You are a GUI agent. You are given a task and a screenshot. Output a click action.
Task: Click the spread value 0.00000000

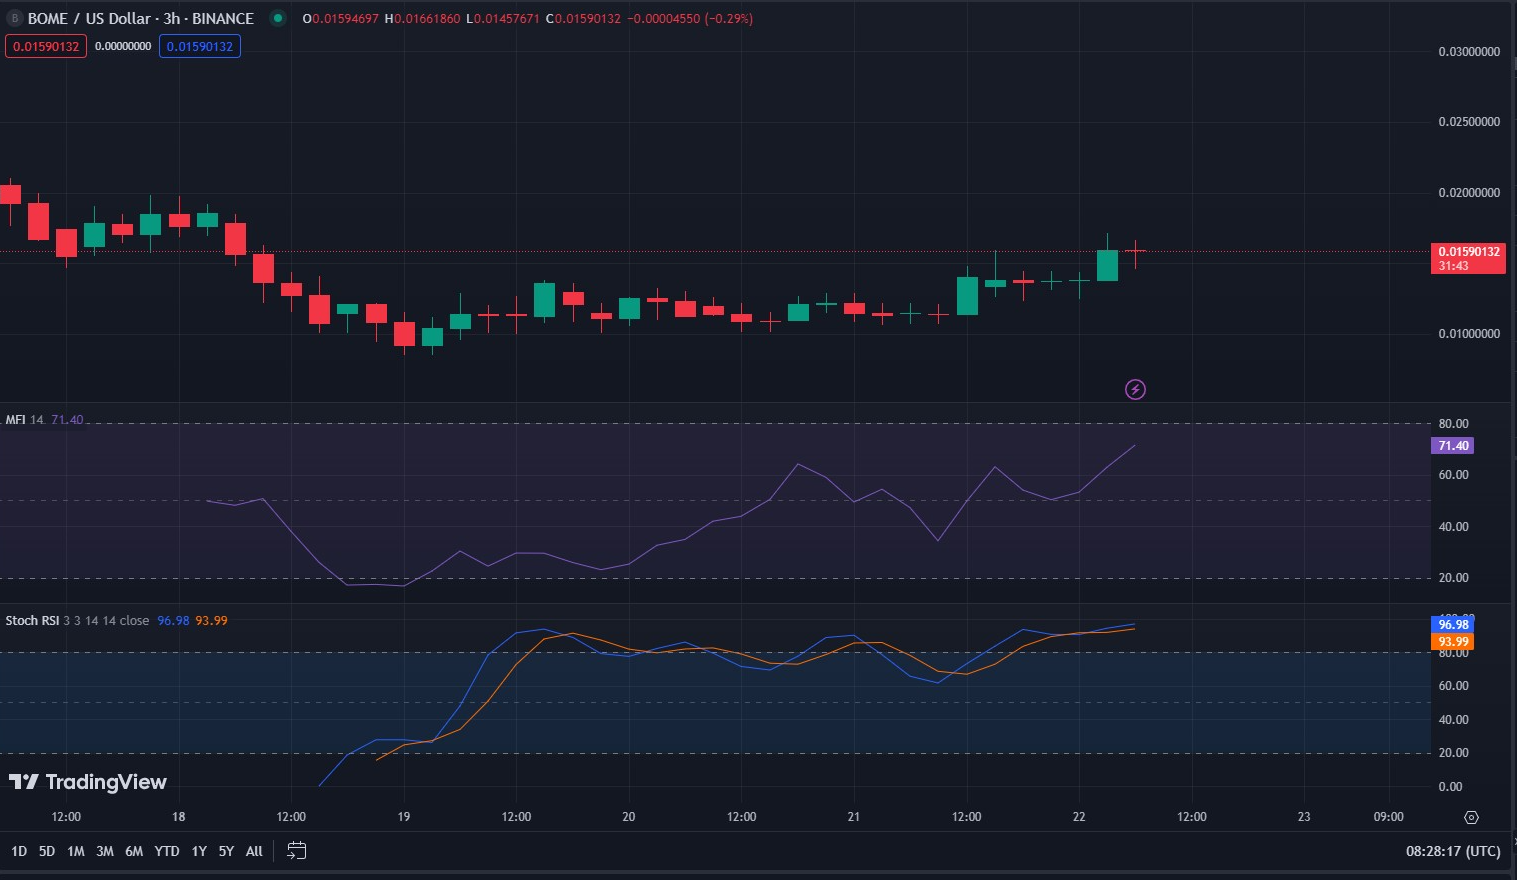point(123,46)
